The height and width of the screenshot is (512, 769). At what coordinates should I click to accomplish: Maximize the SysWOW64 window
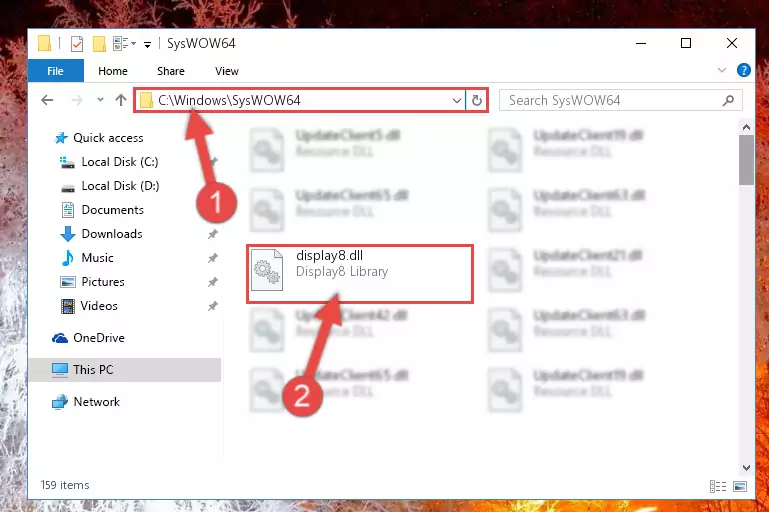686,43
